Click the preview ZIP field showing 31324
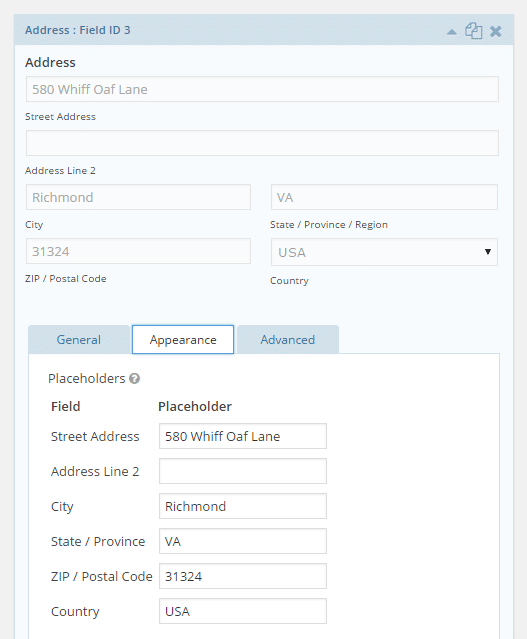This screenshot has height=639, width=527. [x=139, y=251]
